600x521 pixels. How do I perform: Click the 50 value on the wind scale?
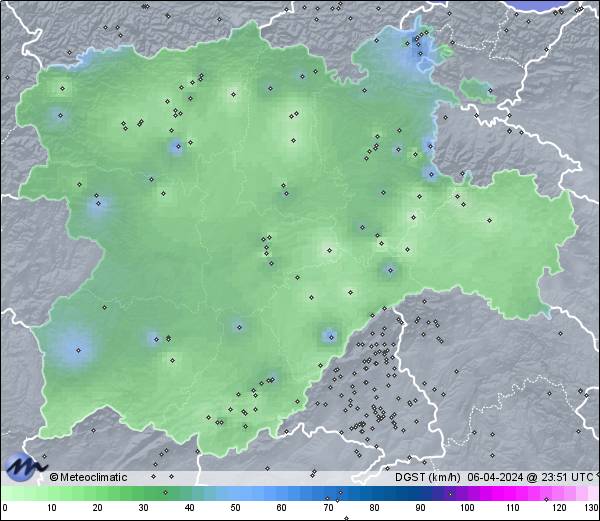point(235,508)
